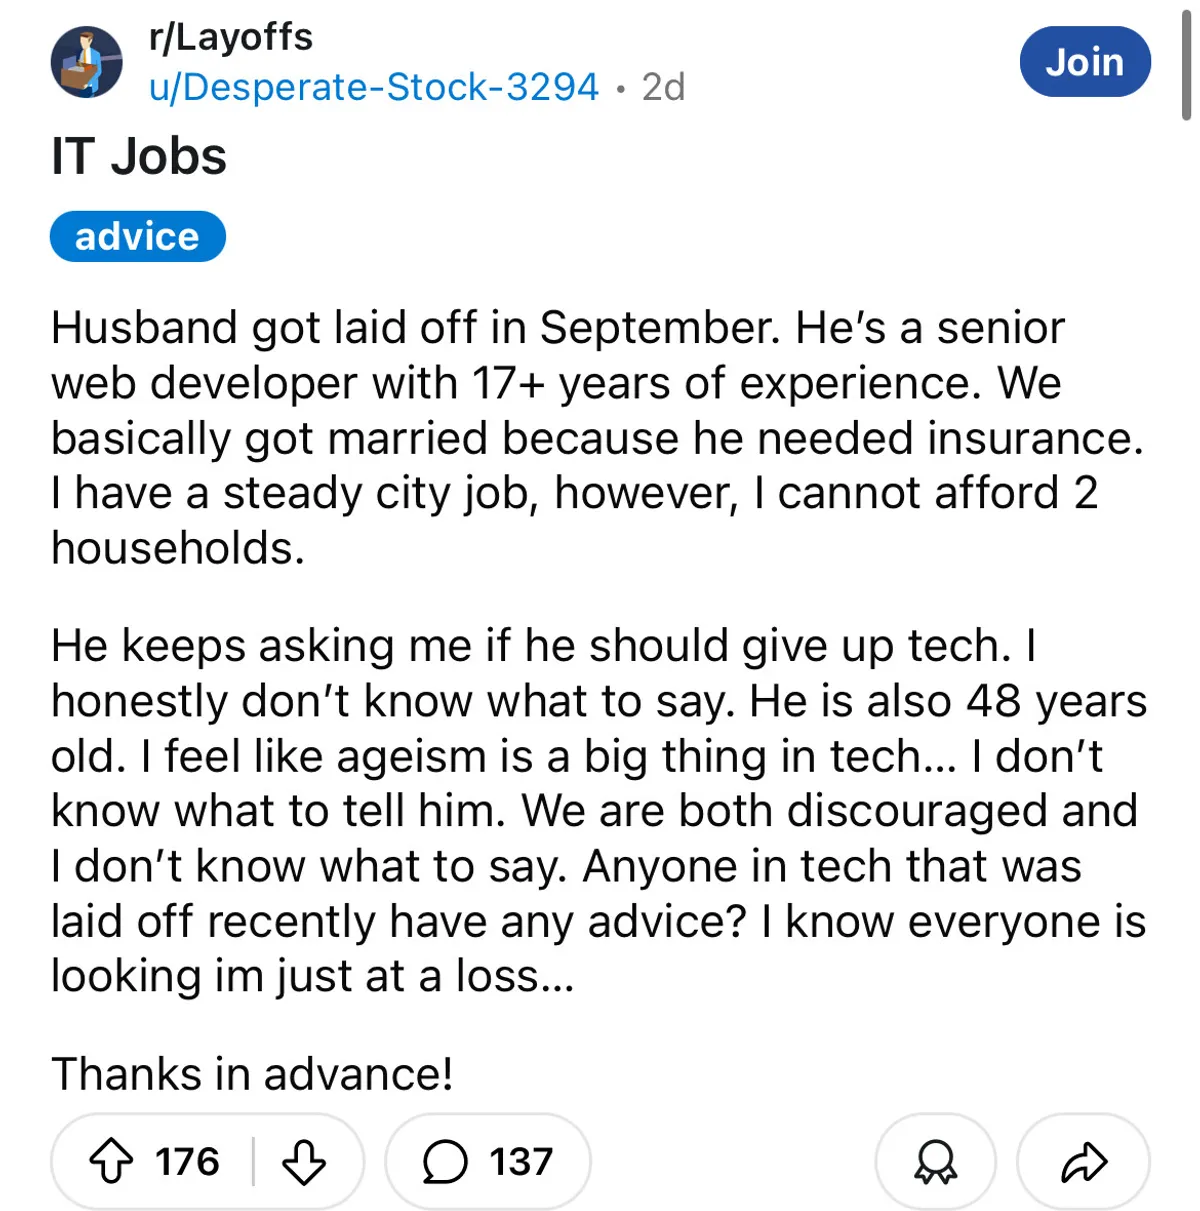Filter by the advice flair tag
Image resolution: width=1200 pixels, height=1211 pixels.
coord(138,237)
